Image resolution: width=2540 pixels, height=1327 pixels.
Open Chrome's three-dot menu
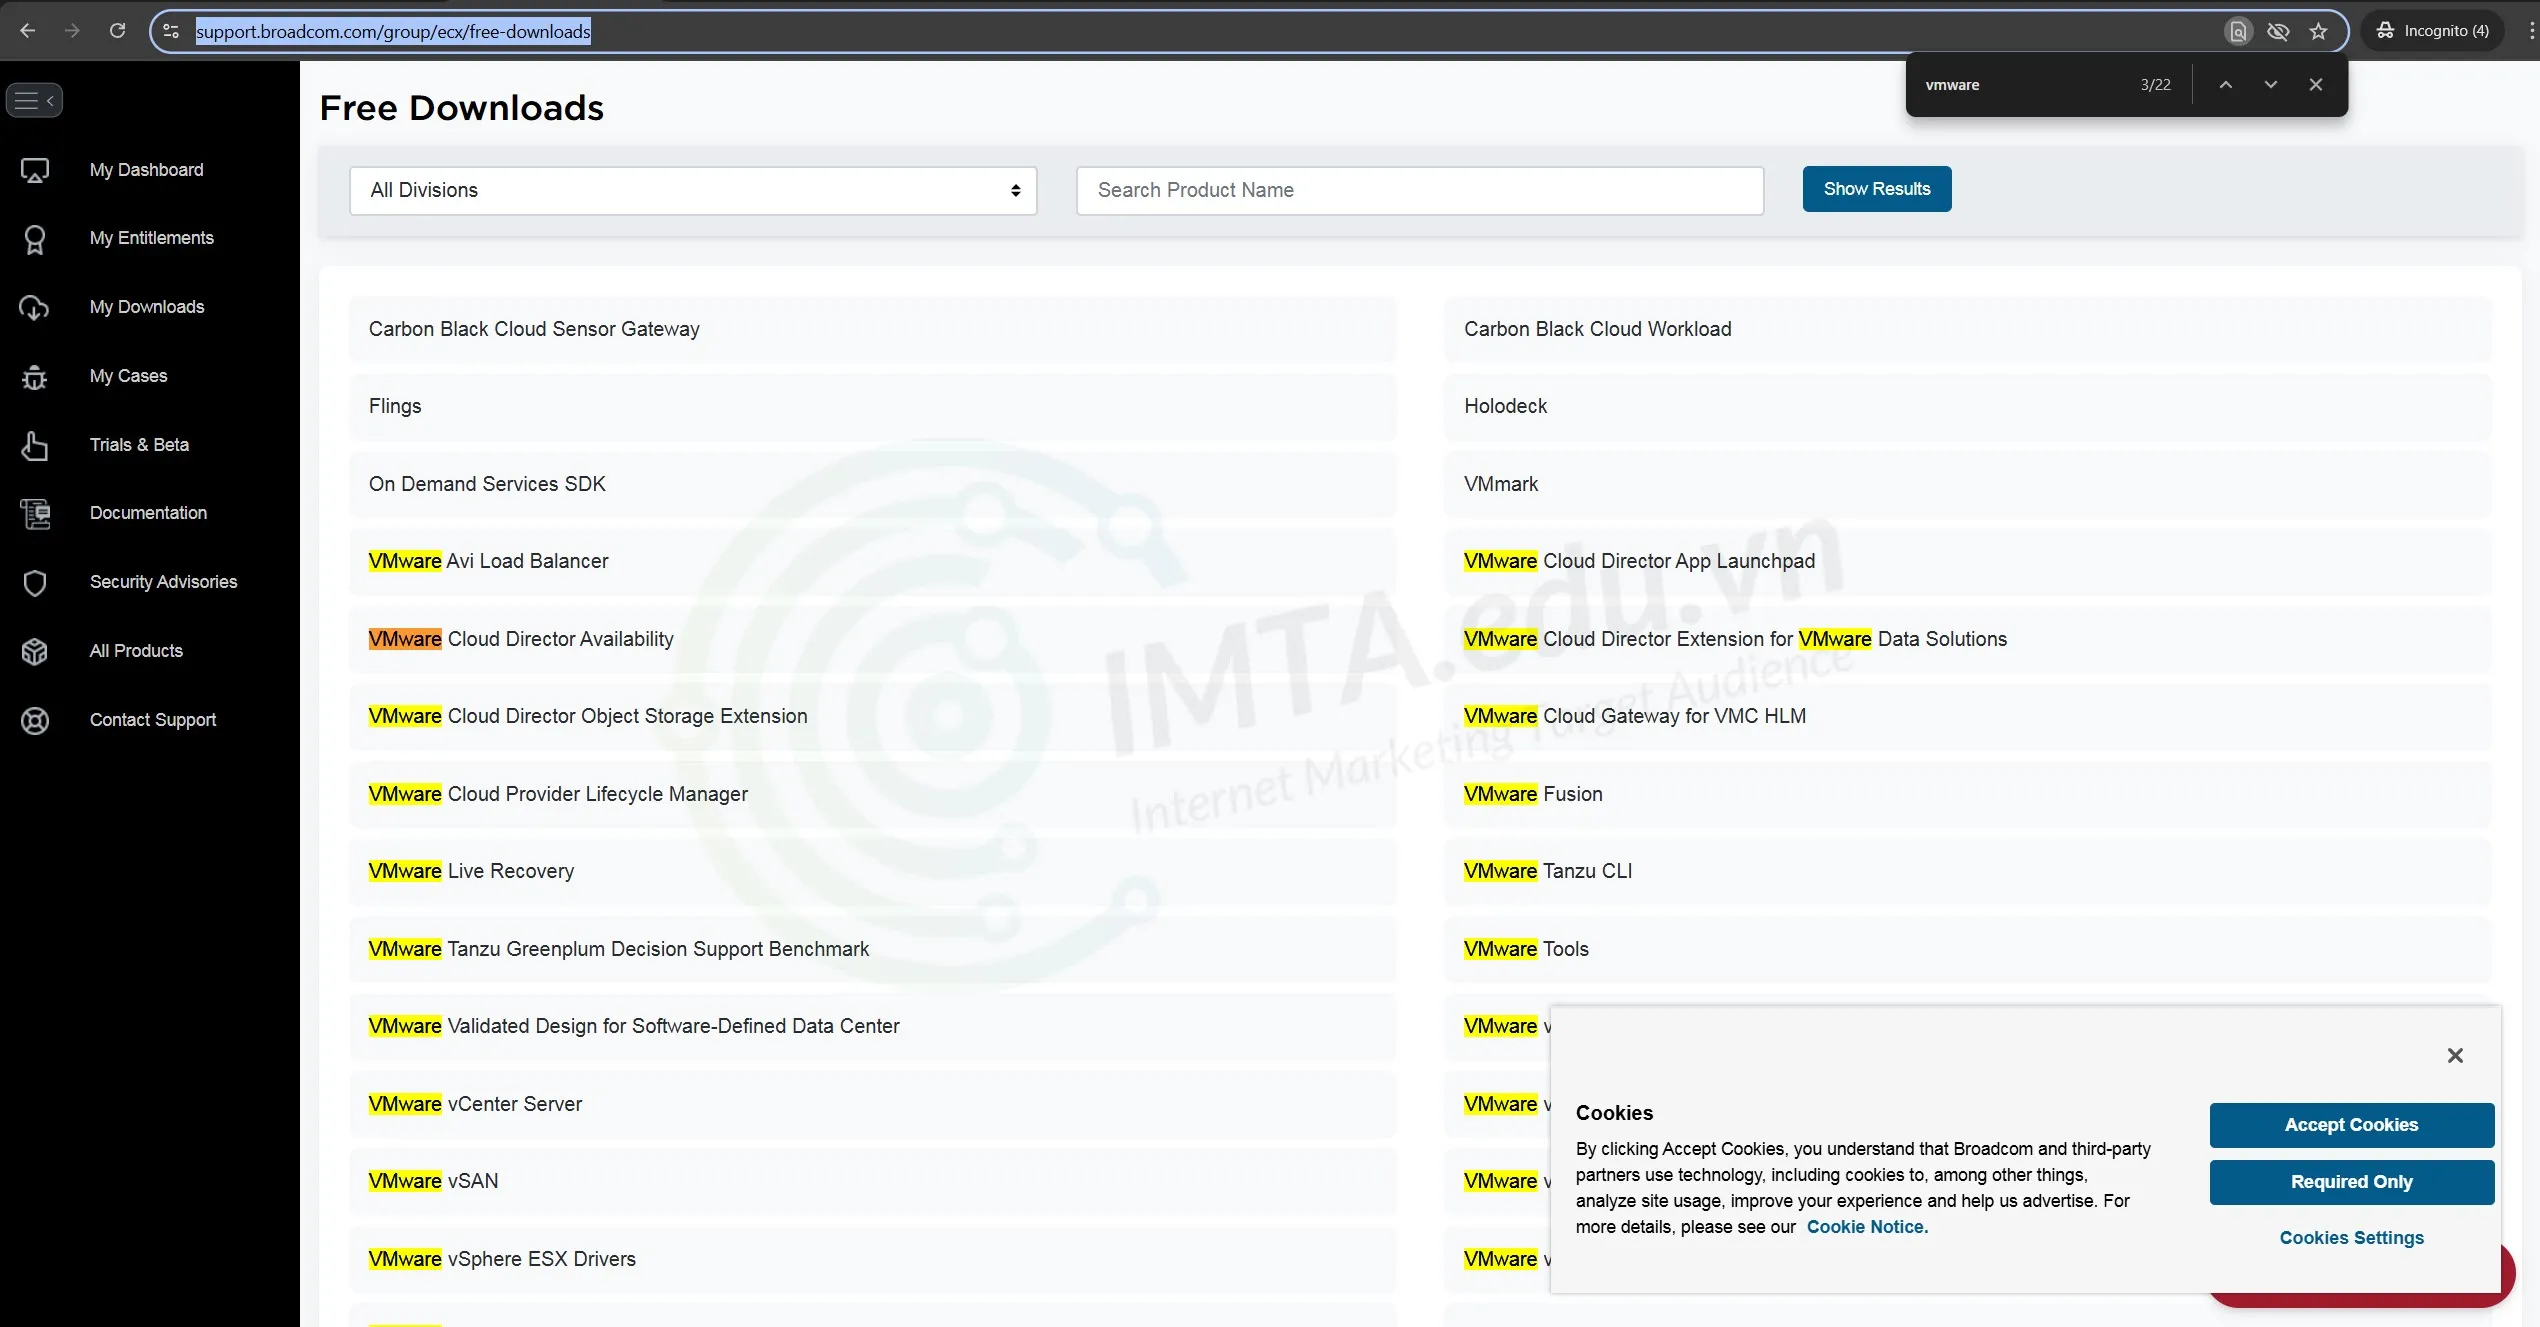(2530, 30)
